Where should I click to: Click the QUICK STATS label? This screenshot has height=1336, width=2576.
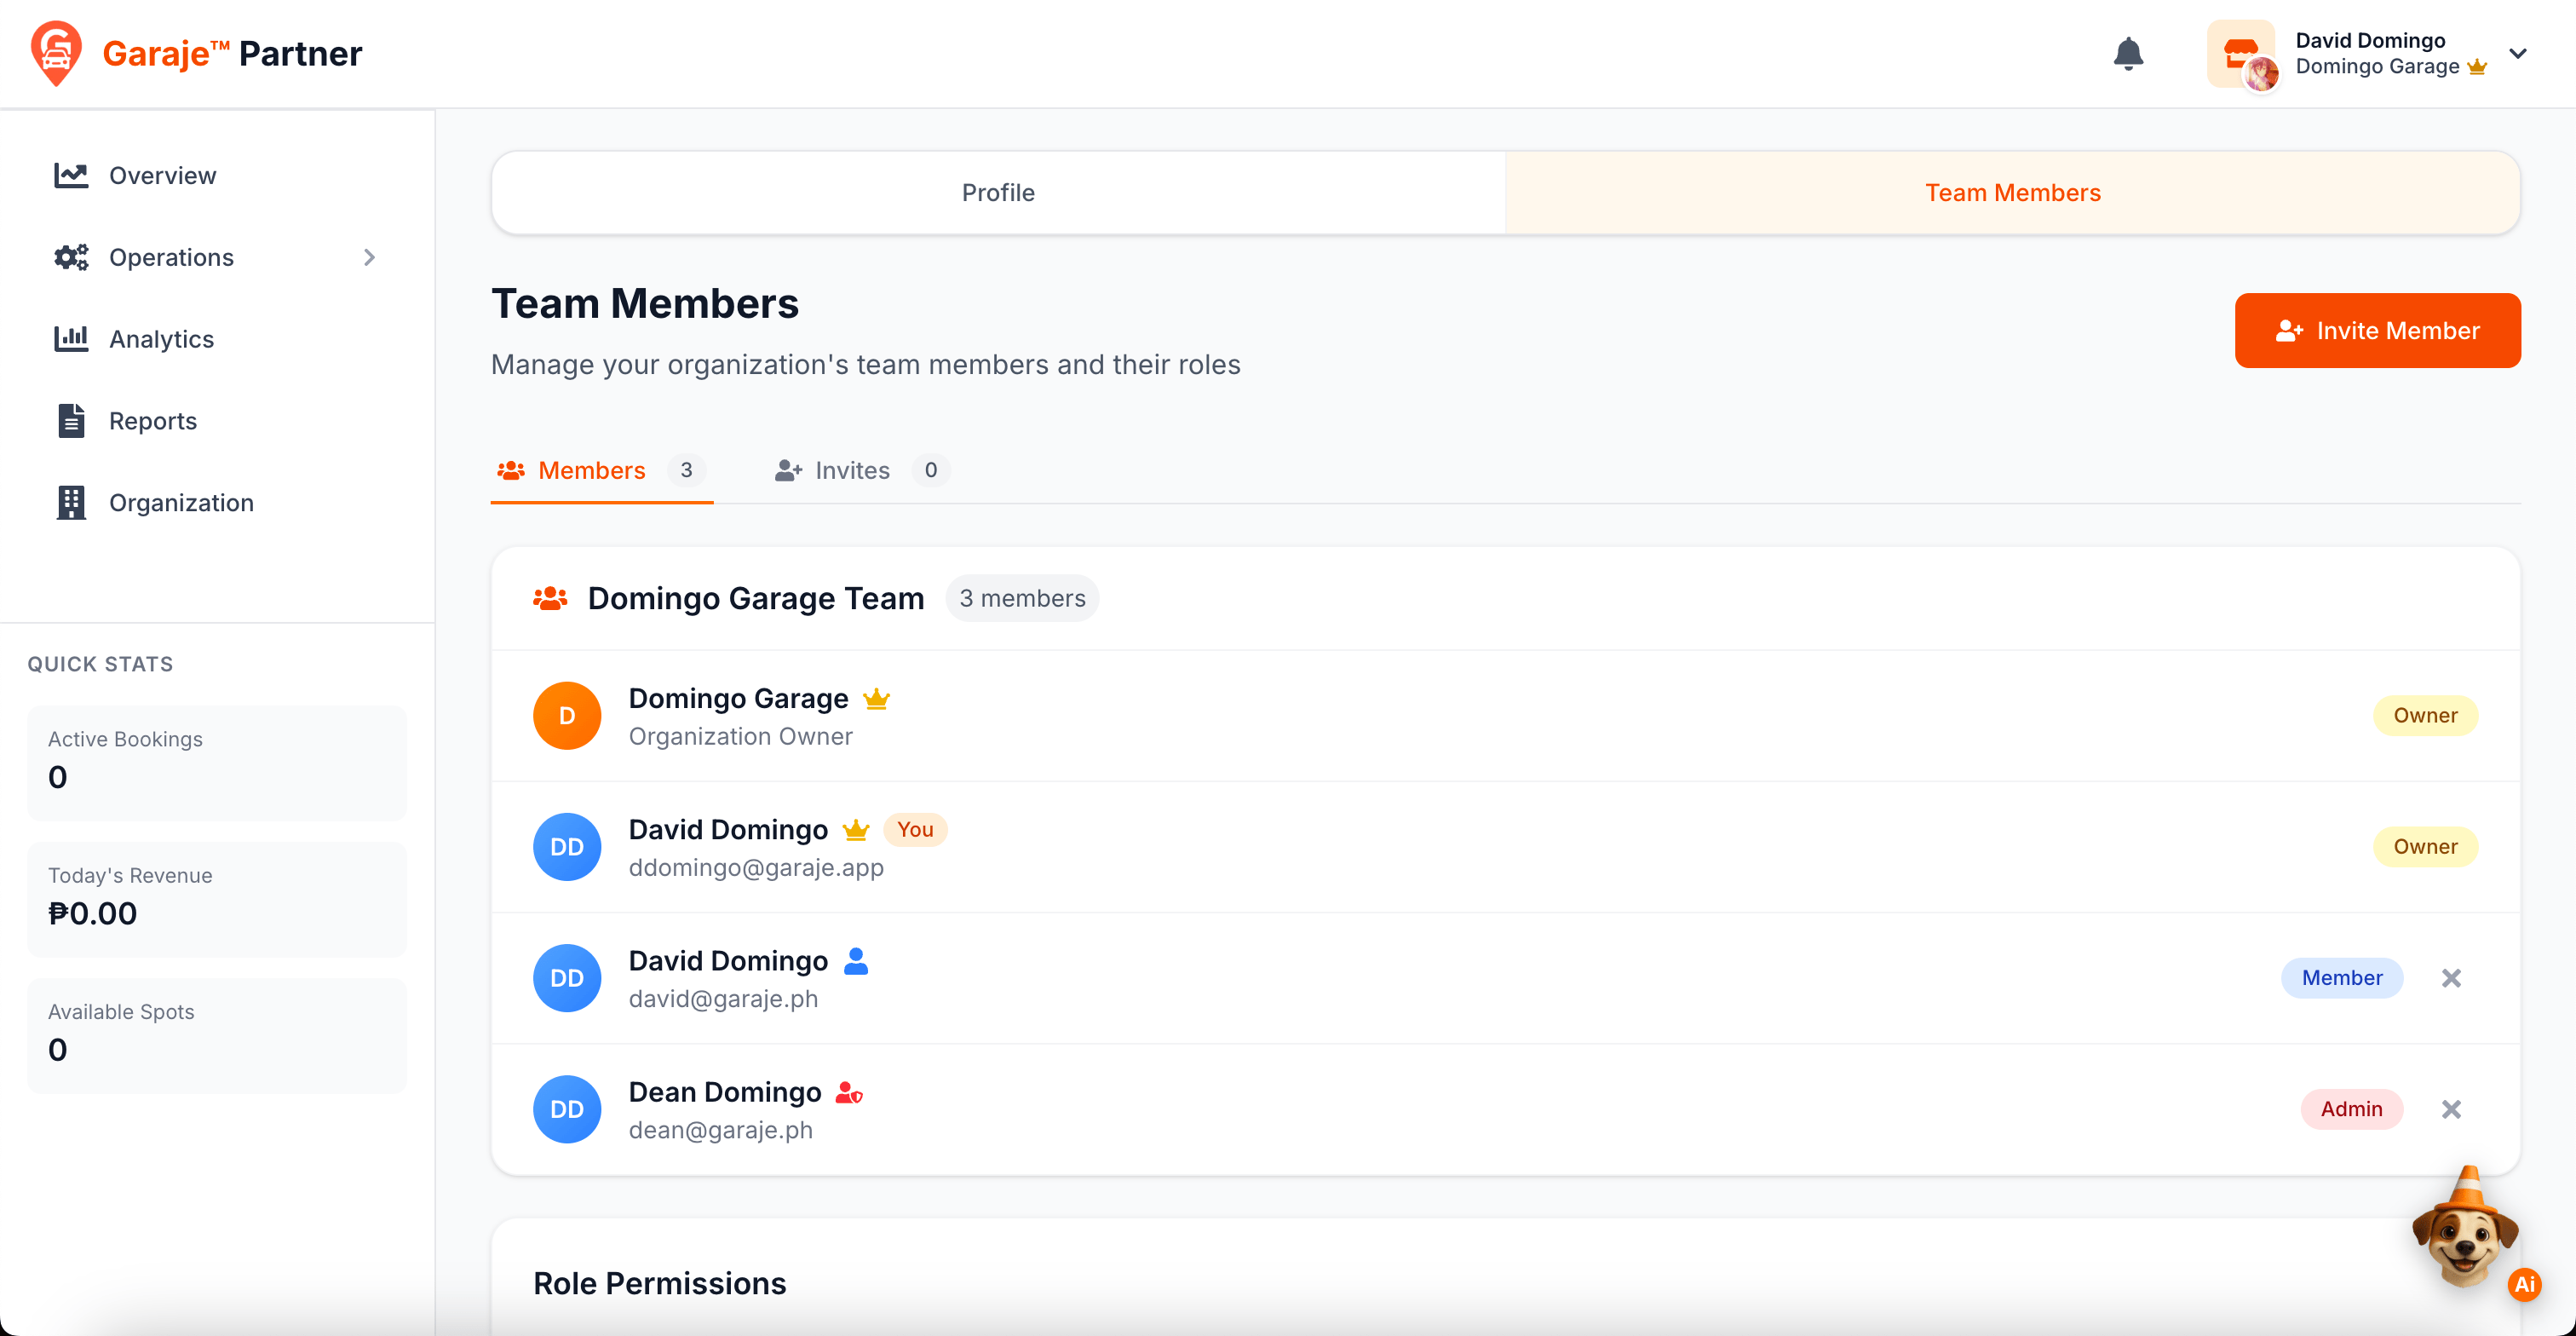100,664
